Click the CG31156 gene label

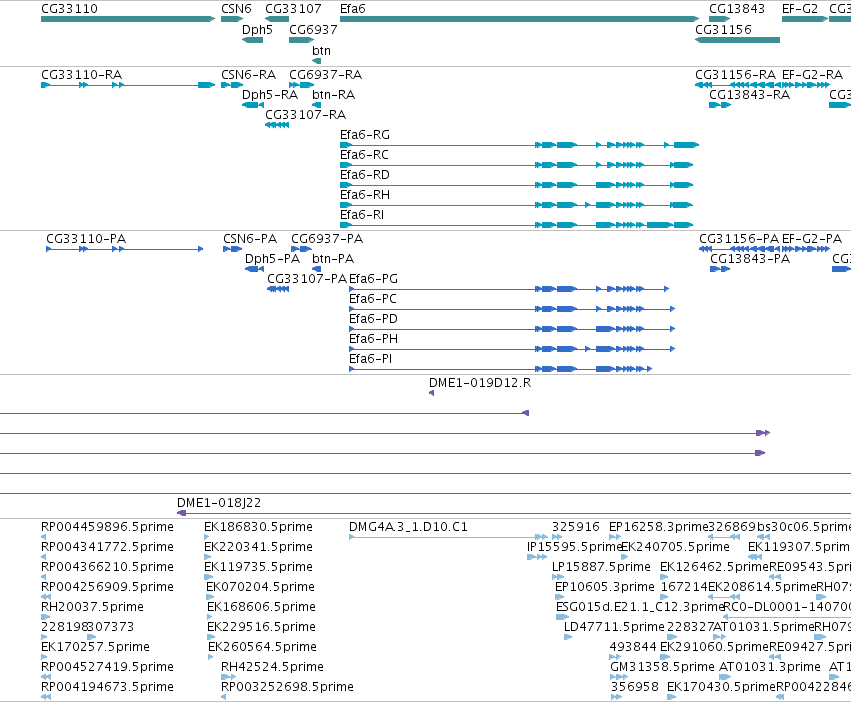[x=723, y=29]
